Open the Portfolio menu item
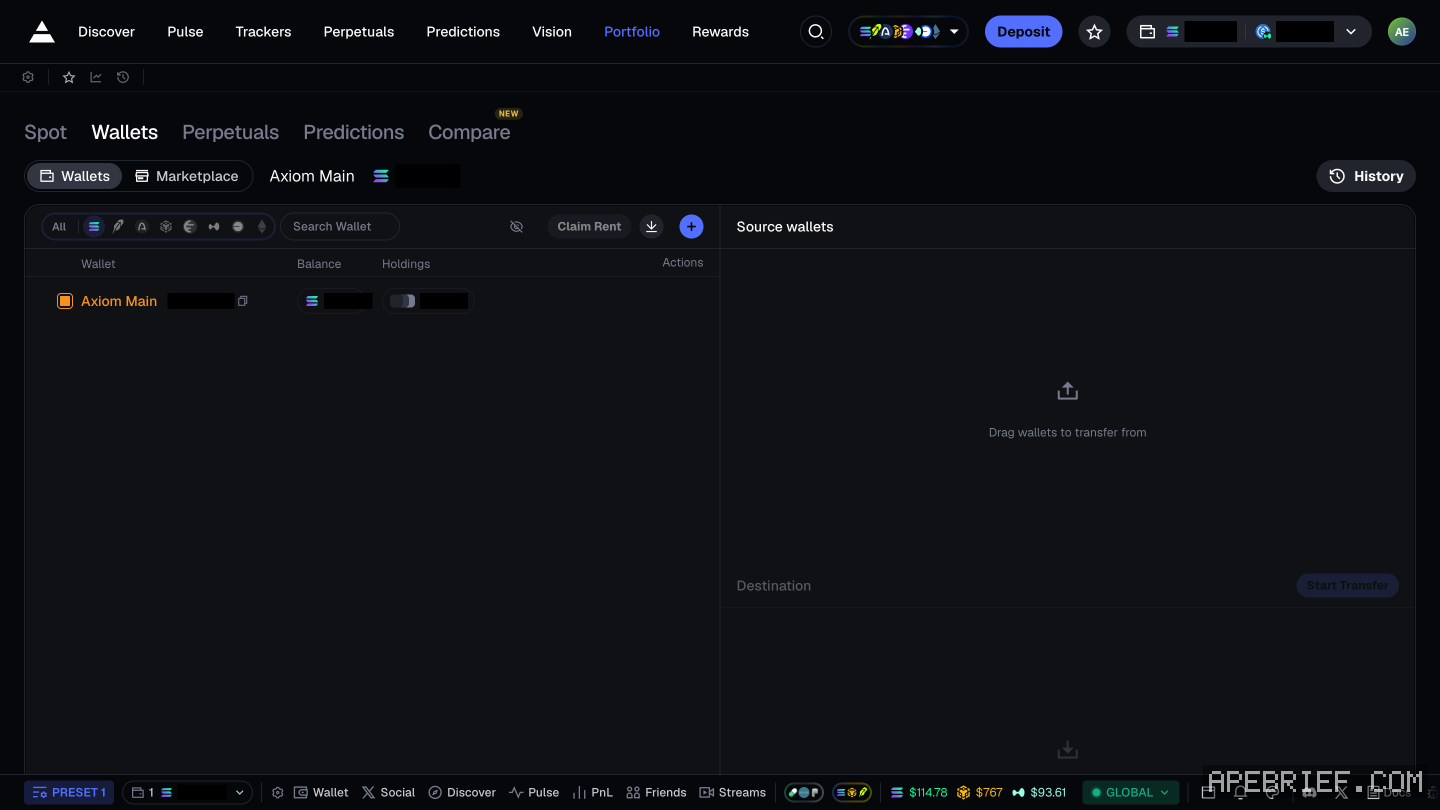Screen dimensions: 1440x810 [x=632, y=32]
